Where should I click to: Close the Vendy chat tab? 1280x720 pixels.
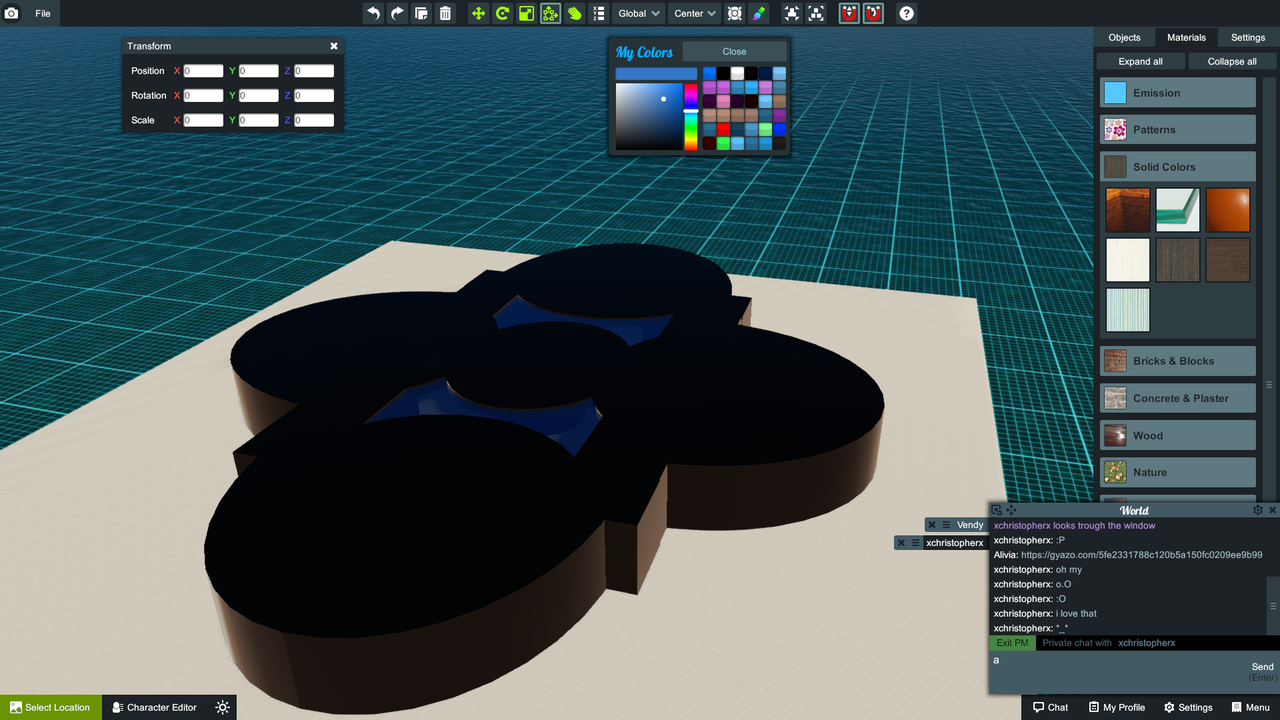click(x=932, y=525)
